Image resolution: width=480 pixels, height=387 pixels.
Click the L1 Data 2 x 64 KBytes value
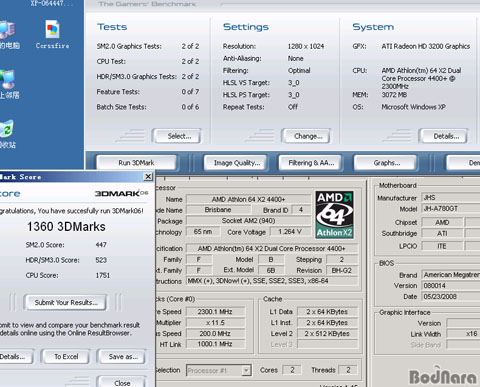tap(327, 312)
